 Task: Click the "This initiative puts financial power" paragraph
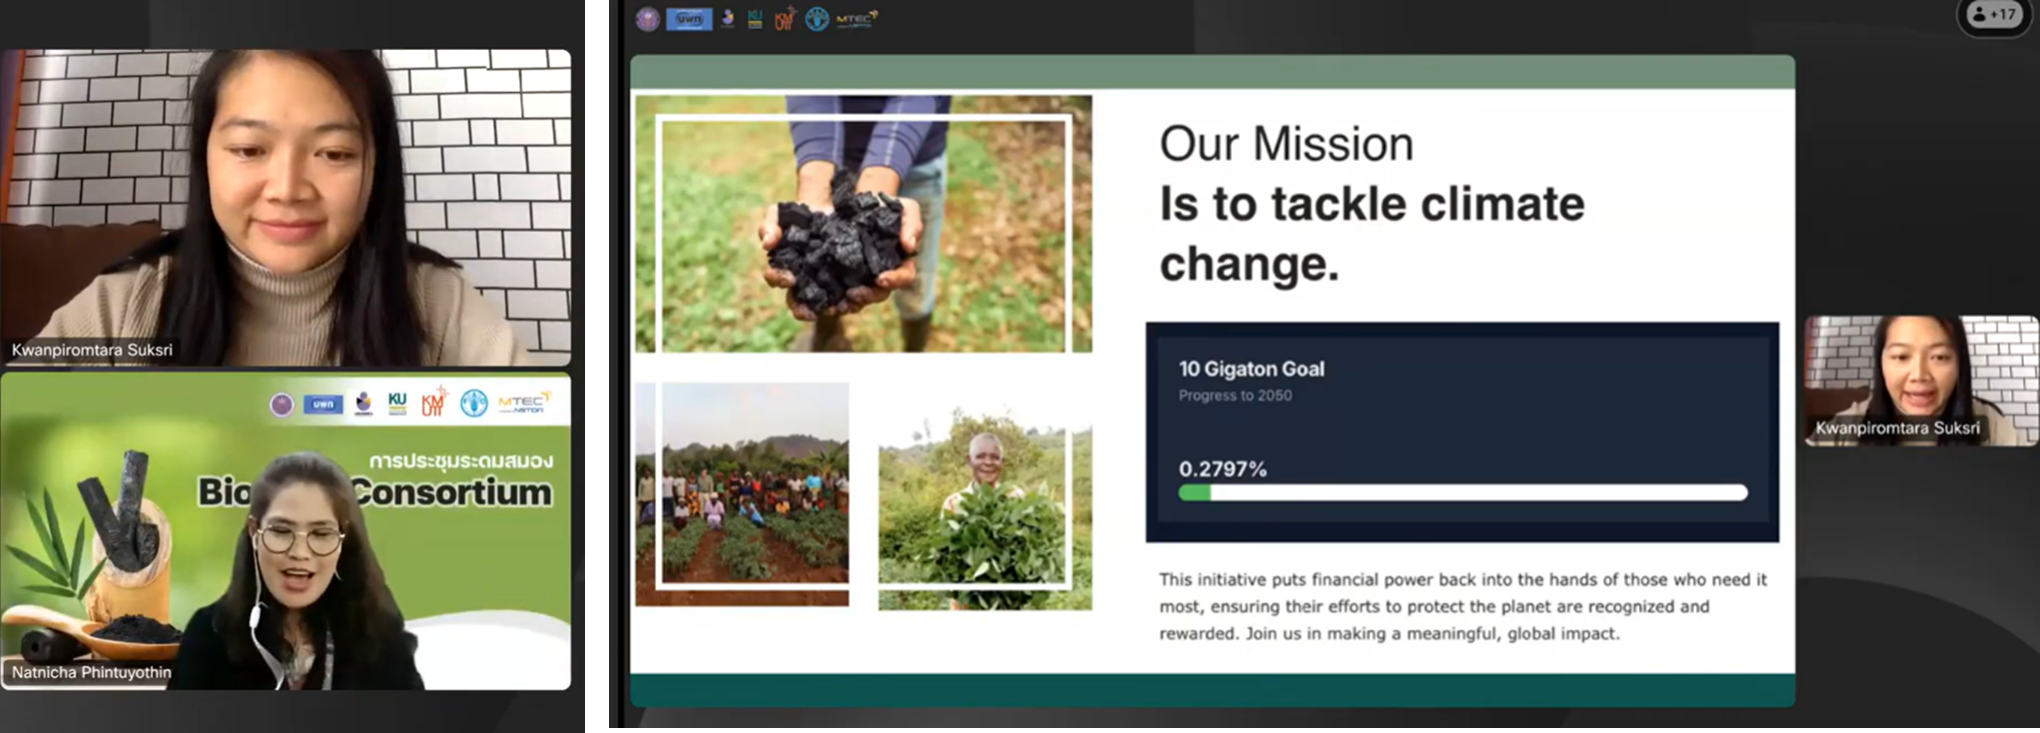tap(1463, 606)
